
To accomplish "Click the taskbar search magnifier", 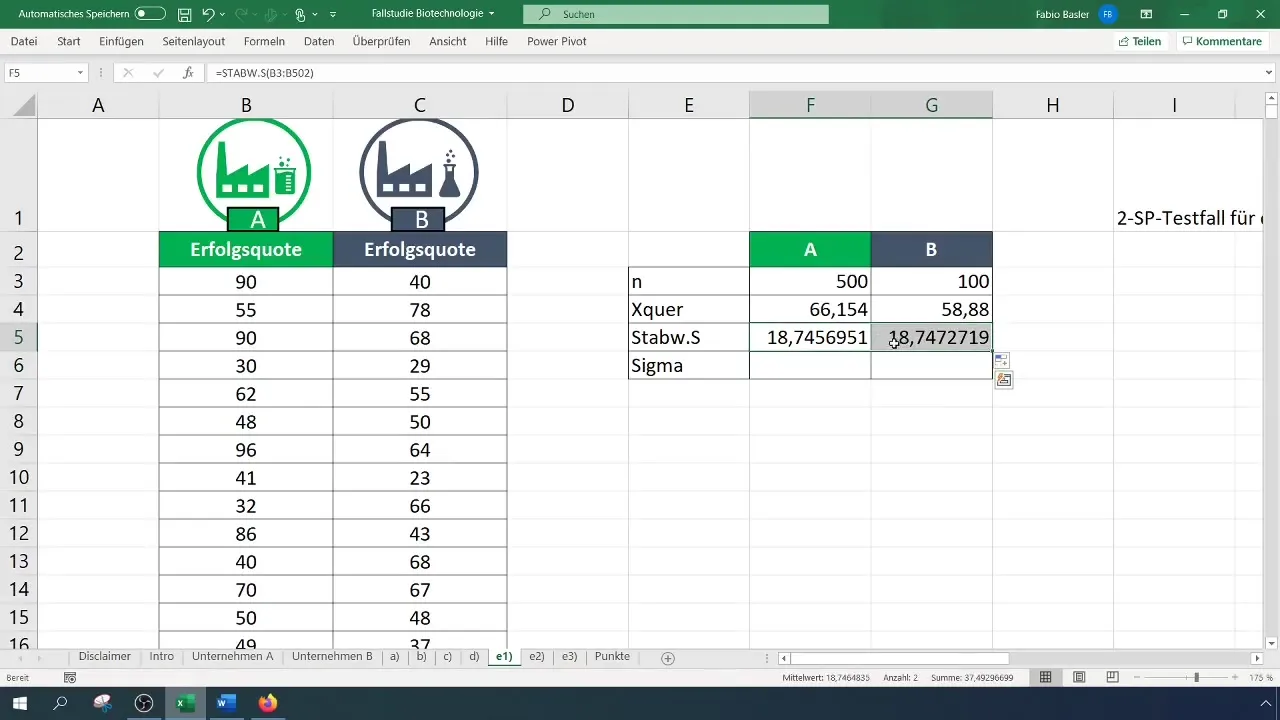I will click(61, 703).
